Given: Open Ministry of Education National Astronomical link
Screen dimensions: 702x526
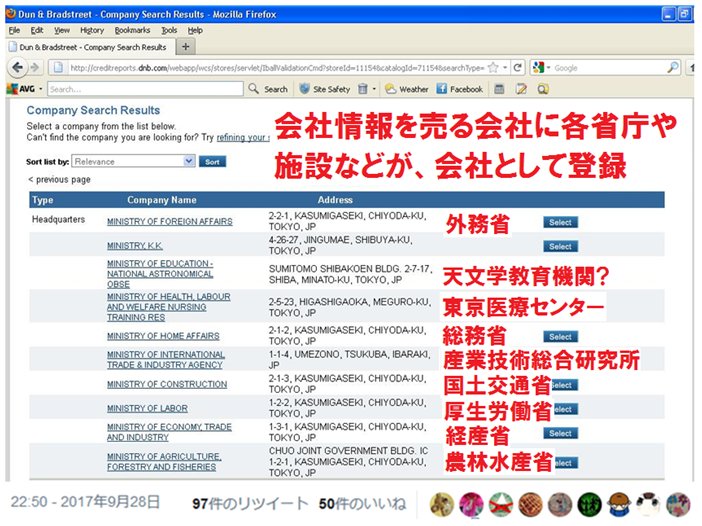Looking at the screenshot, I should (x=160, y=274).
